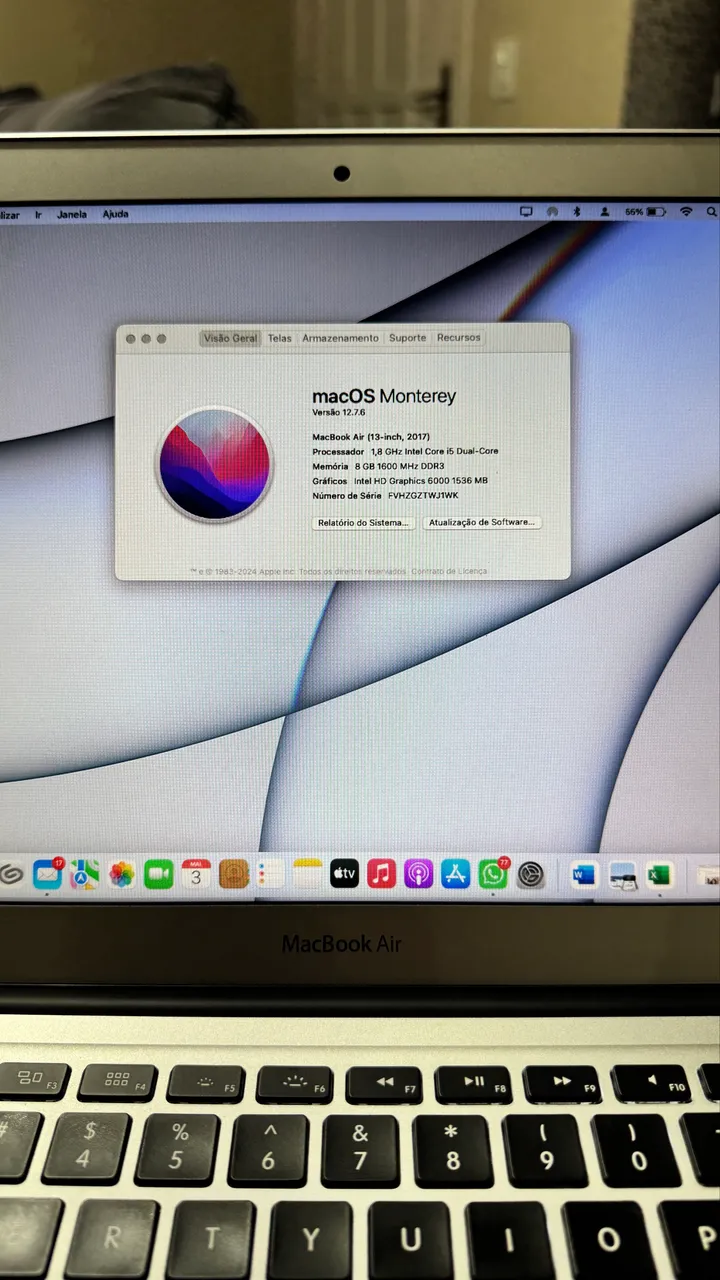The width and height of the screenshot is (720, 1280).
Task: Open the Contrato de Licença link
Action: point(450,571)
